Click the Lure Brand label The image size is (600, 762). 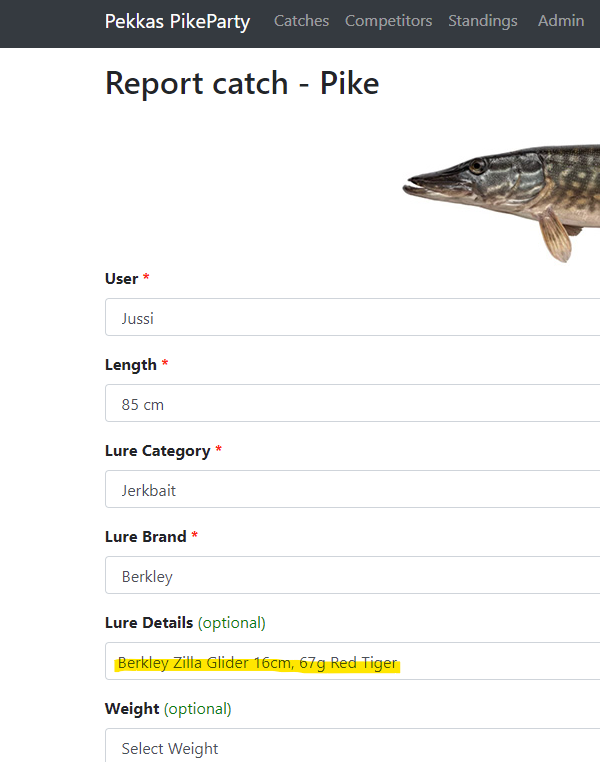(145, 537)
